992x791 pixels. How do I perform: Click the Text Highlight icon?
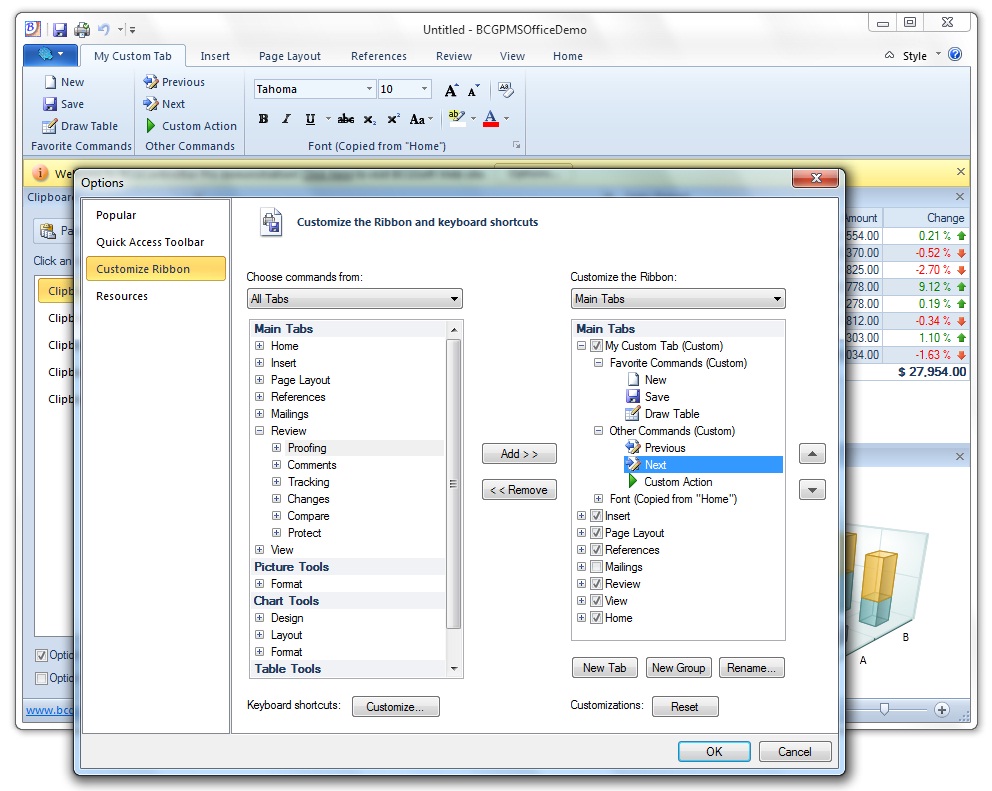456,117
